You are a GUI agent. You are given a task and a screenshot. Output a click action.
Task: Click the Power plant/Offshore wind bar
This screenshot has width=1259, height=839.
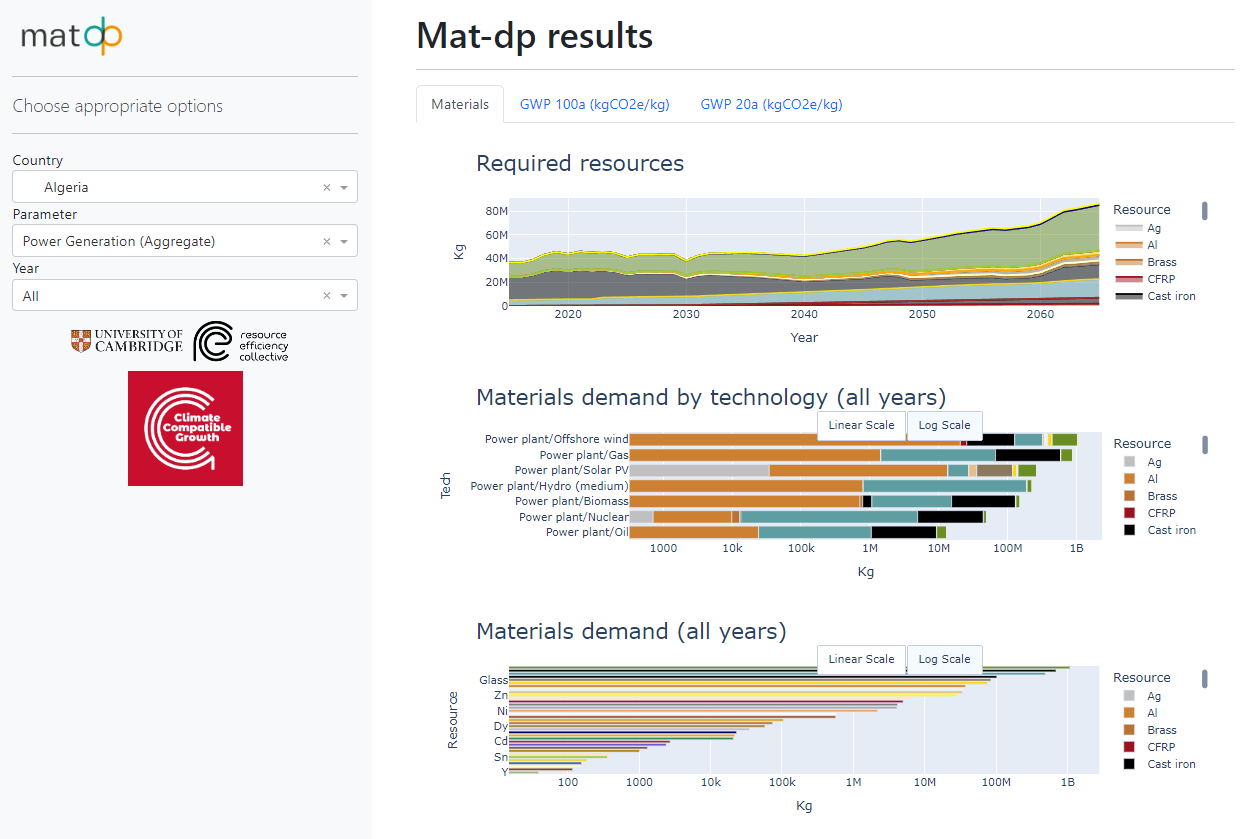(x=853, y=439)
